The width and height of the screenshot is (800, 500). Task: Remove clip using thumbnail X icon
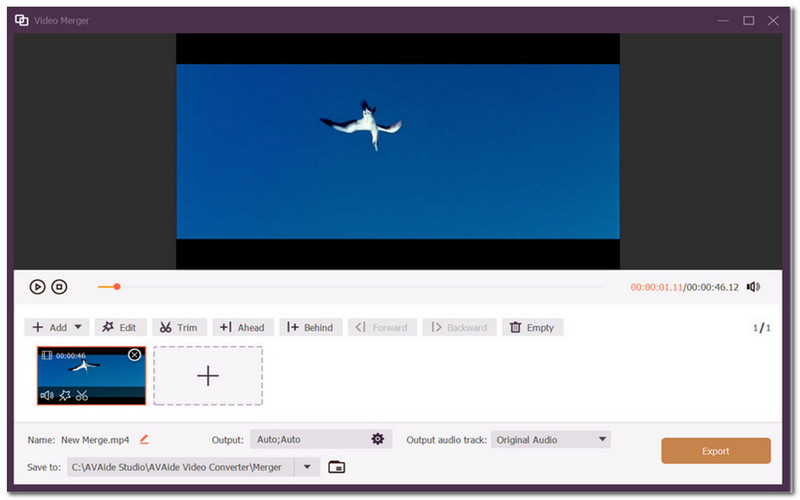tap(135, 355)
